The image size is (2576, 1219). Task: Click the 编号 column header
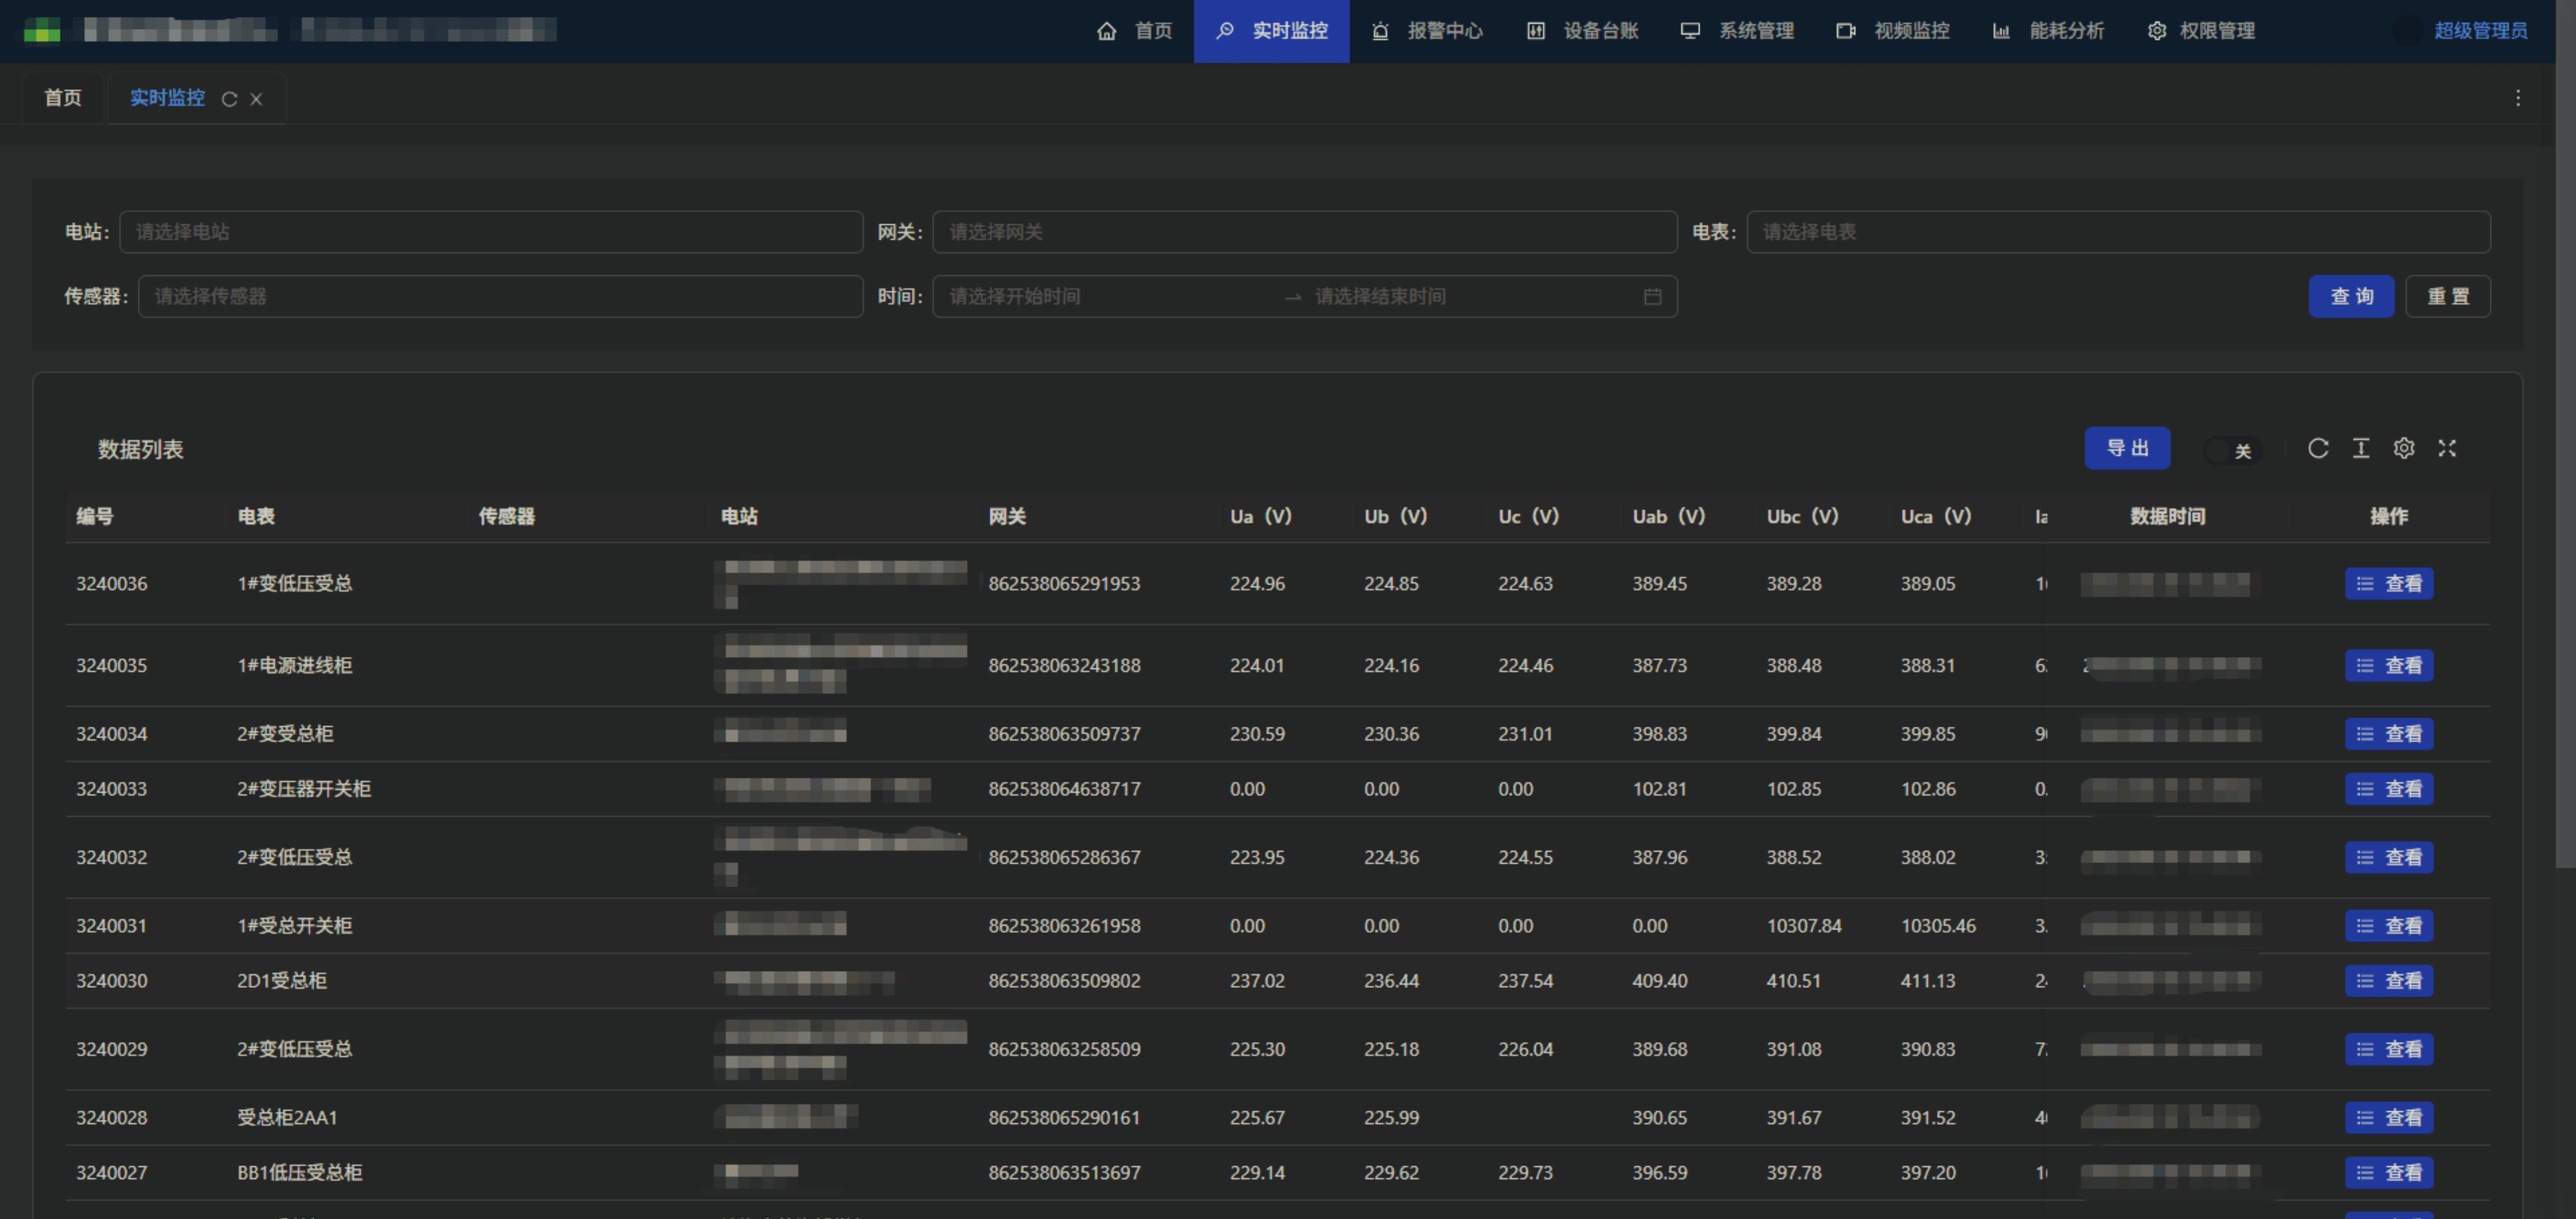point(95,517)
